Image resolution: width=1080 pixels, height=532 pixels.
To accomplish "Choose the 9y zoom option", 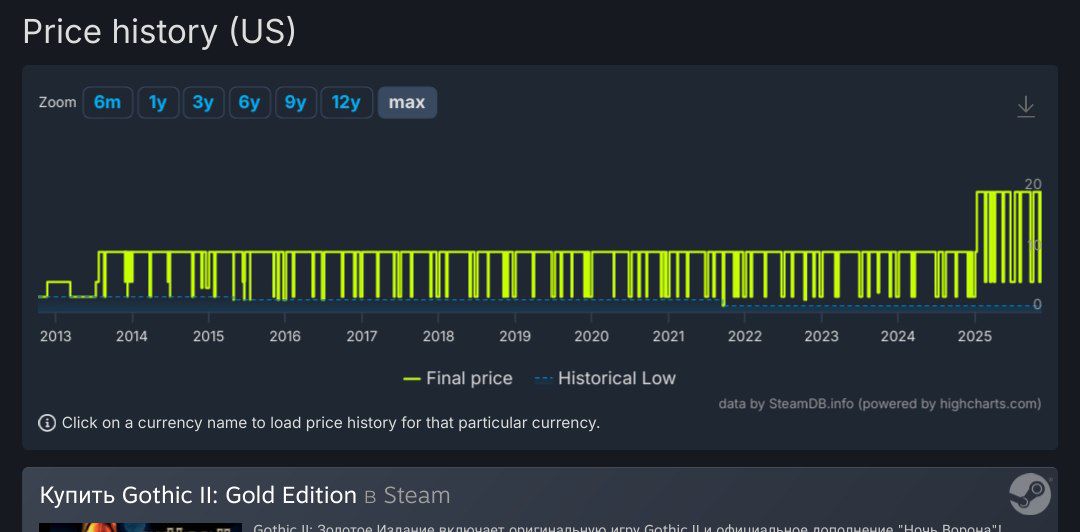I will [x=295, y=103].
